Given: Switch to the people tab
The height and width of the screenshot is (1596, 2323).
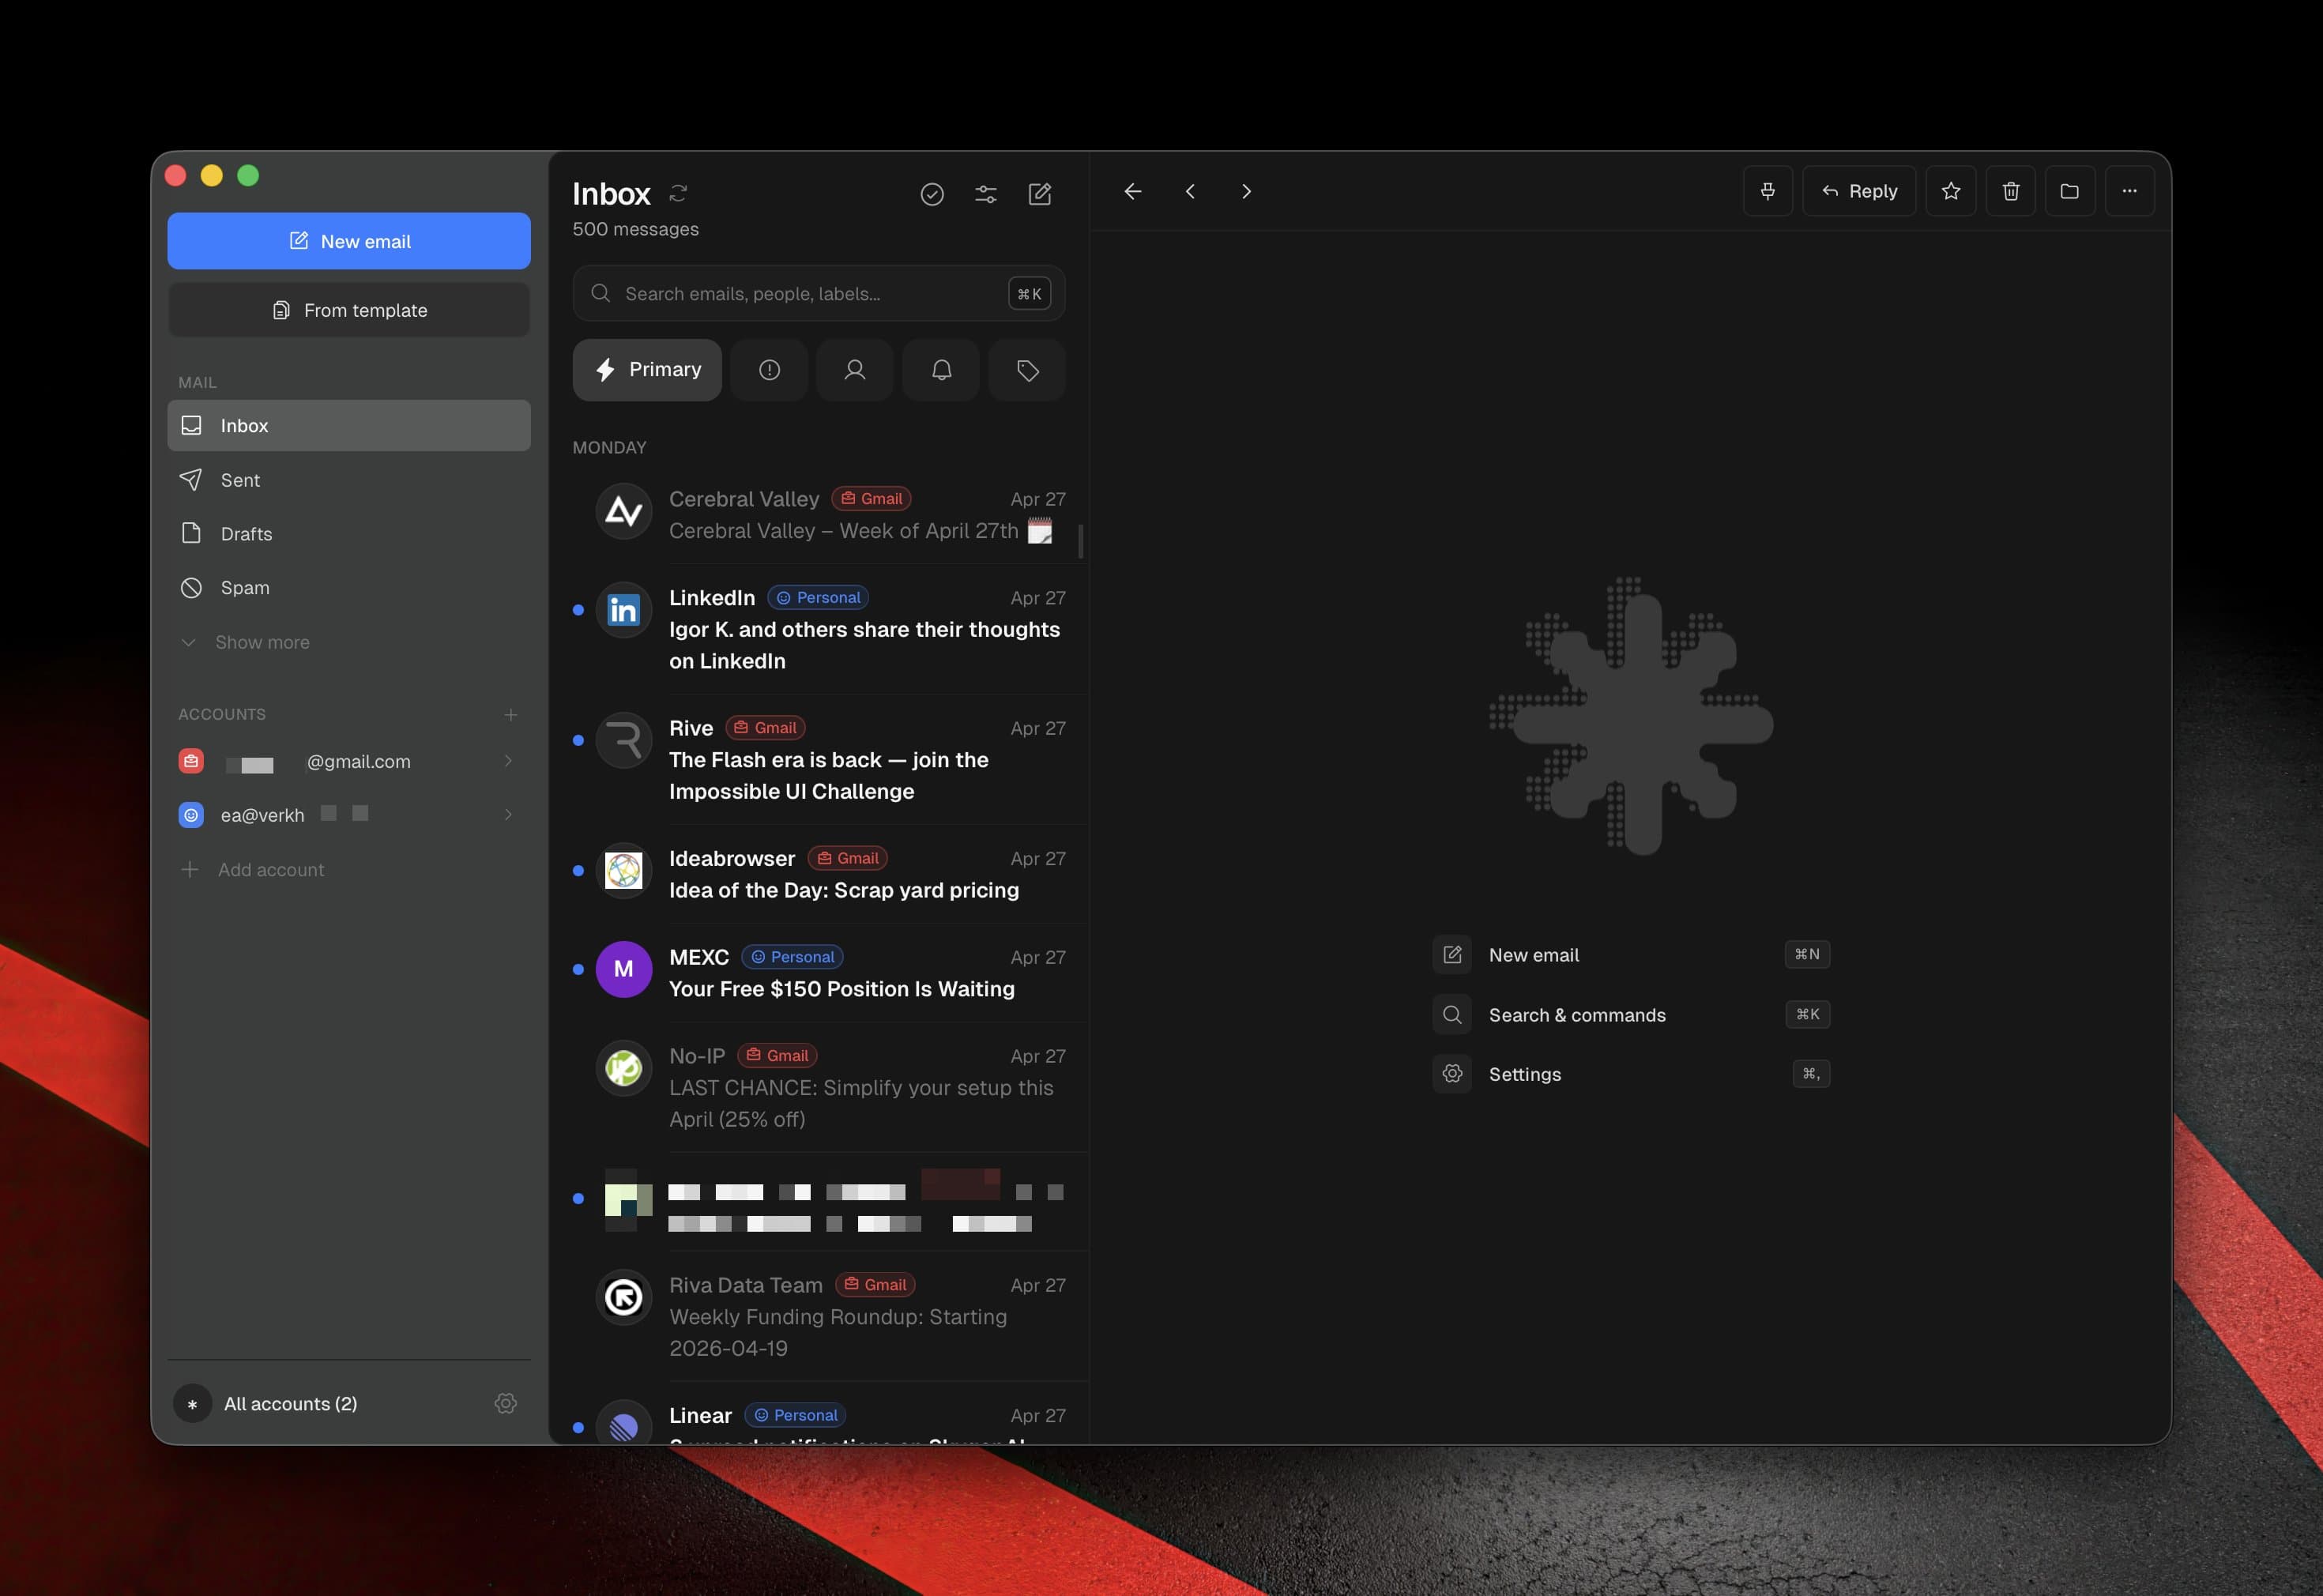Looking at the screenshot, I should point(855,370).
